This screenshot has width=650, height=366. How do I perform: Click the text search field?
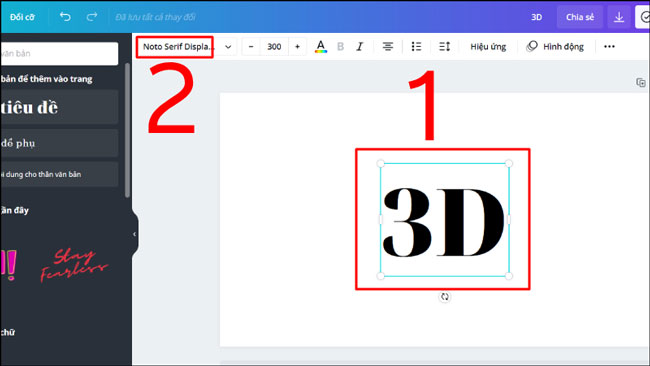pos(59,53)
